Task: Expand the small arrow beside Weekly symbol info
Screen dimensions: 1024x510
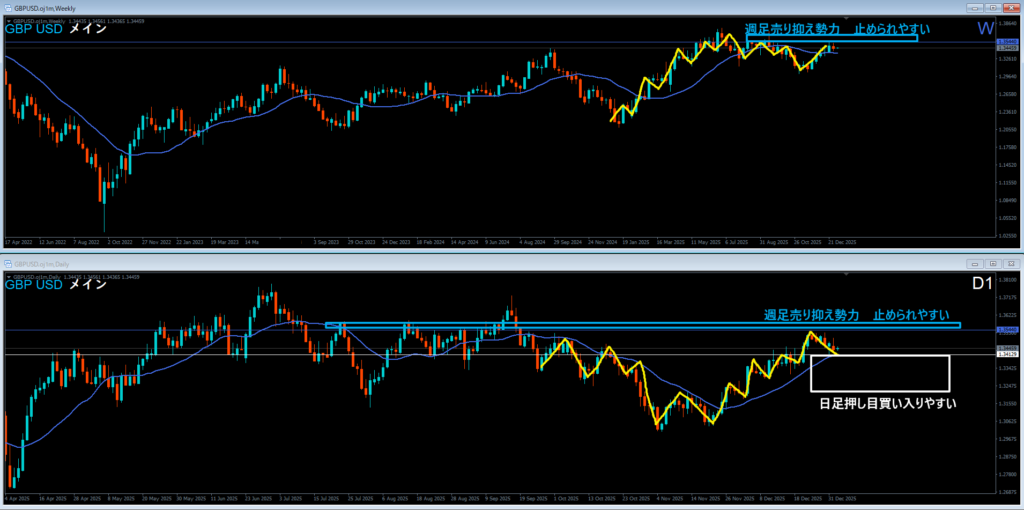Action: click(x=8, y=19)
